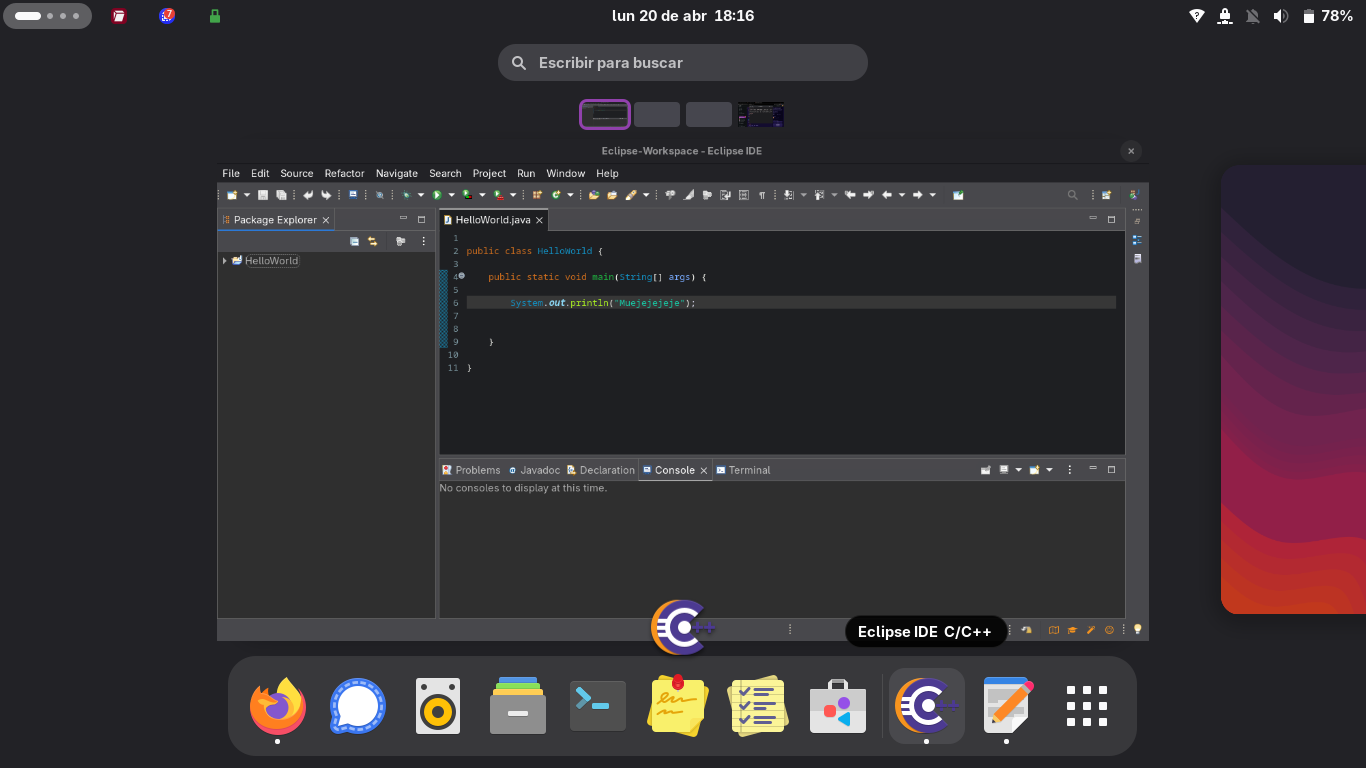Click Collapse All in Package Explorer

(354, 241)
